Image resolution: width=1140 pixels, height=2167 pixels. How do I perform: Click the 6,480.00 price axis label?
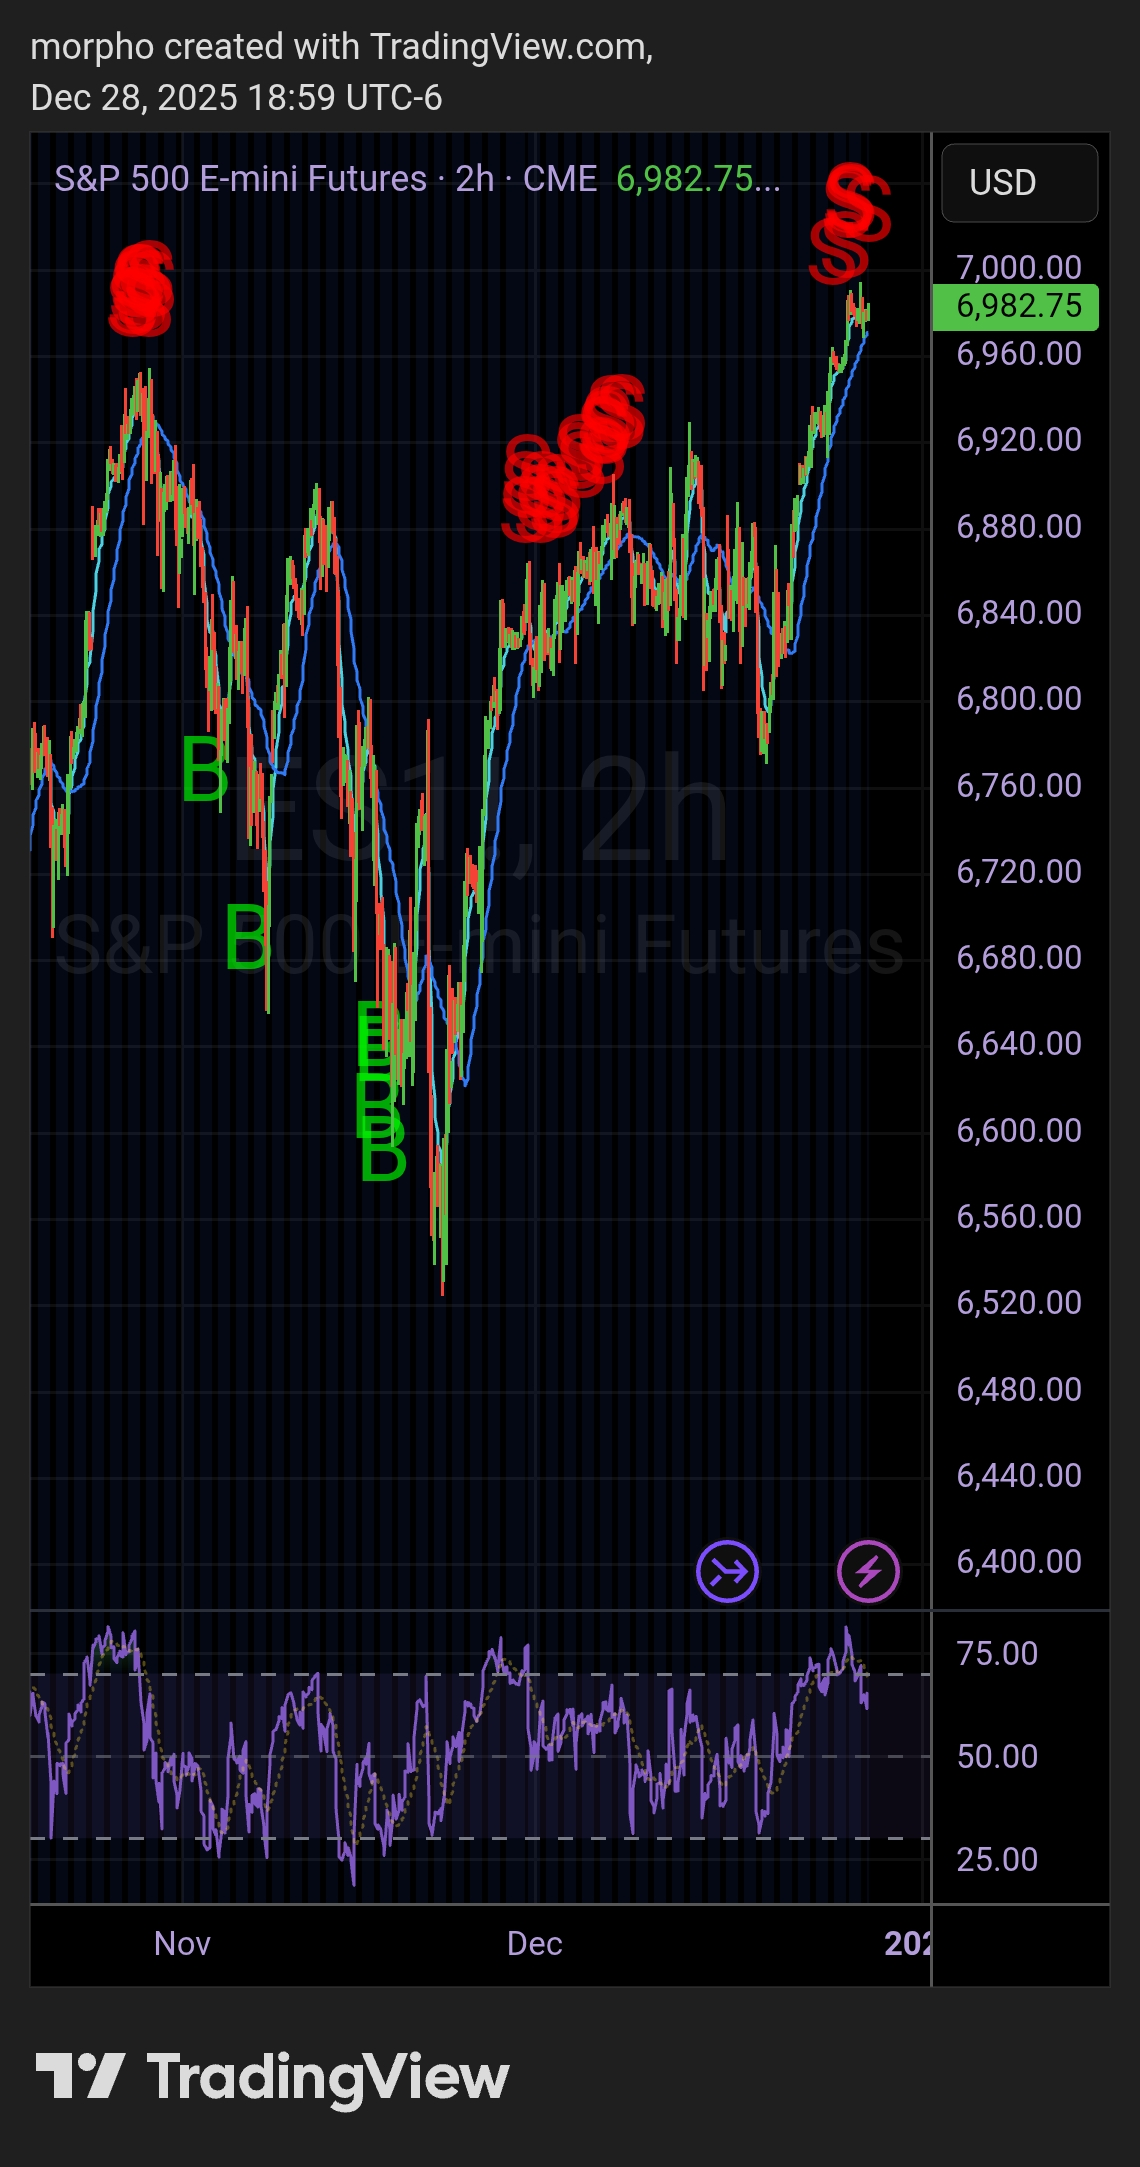1018,1390
